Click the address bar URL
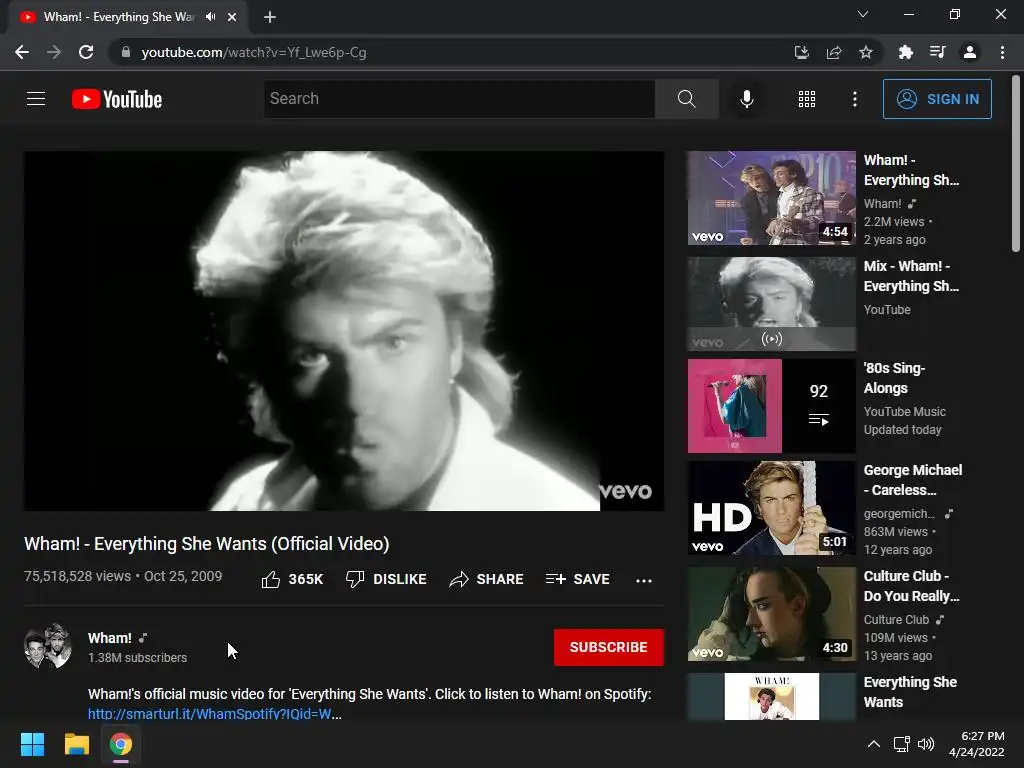The width and height of the screenshot is (1024, 768). (254, 52)
